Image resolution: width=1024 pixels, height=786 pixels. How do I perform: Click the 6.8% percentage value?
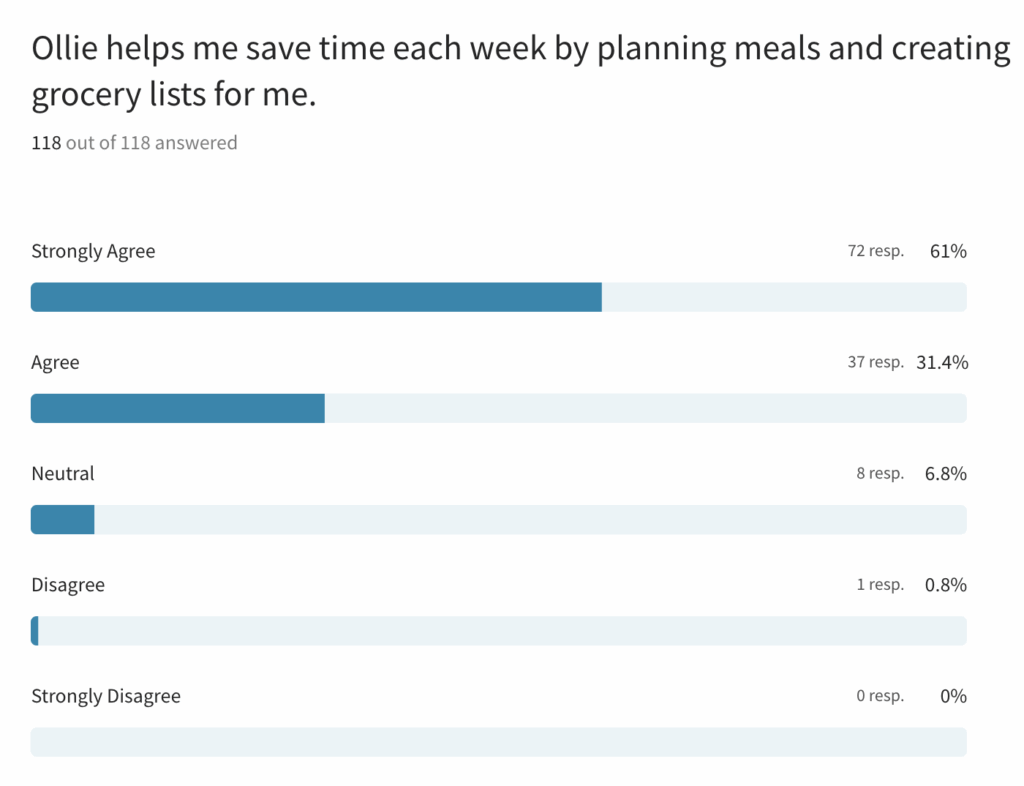click(x=945, y=473)
